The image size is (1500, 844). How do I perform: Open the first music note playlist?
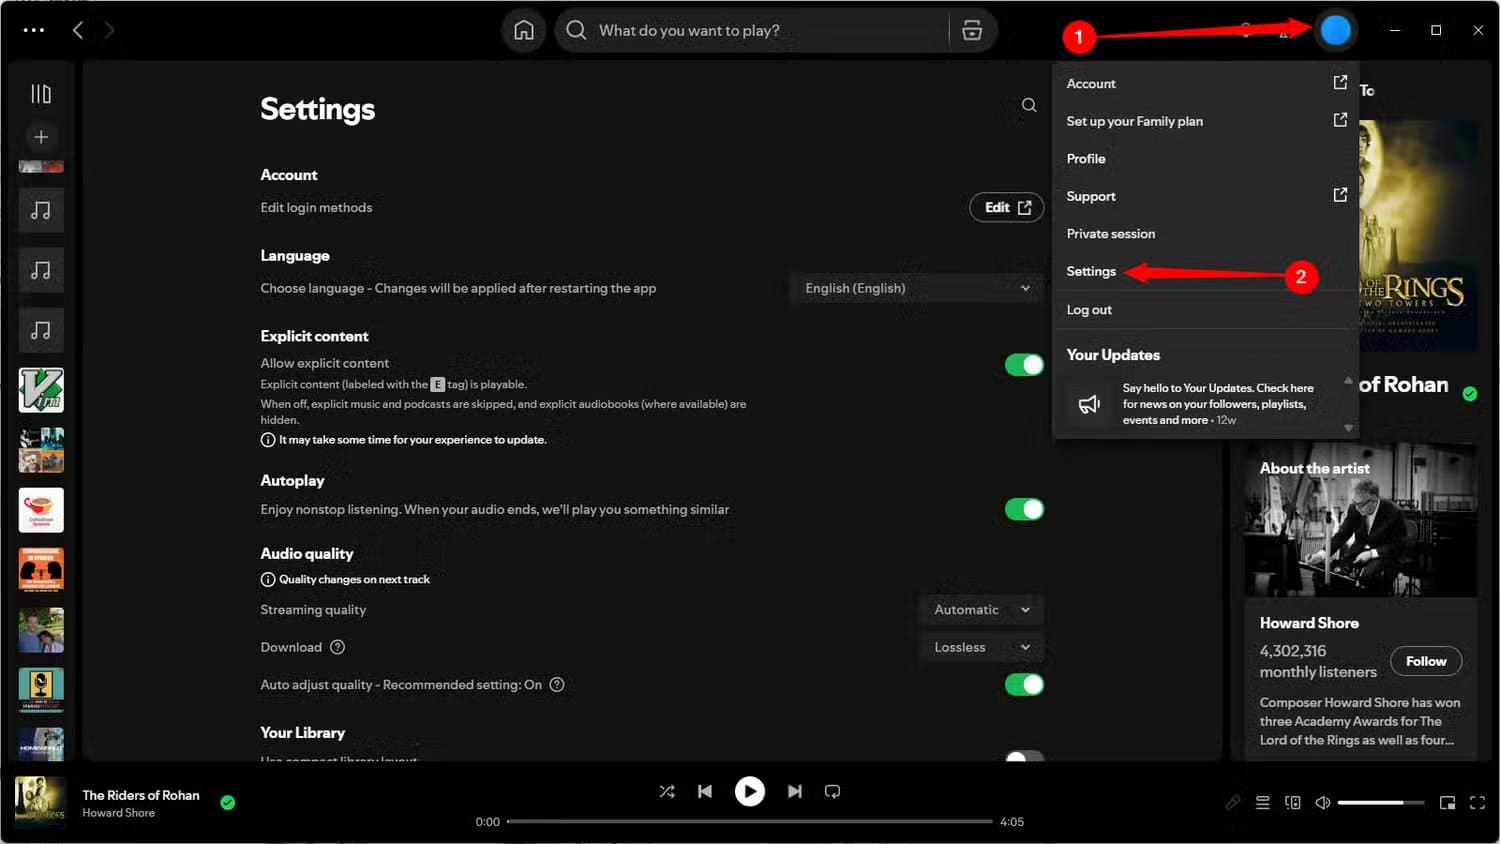[41, 210]
